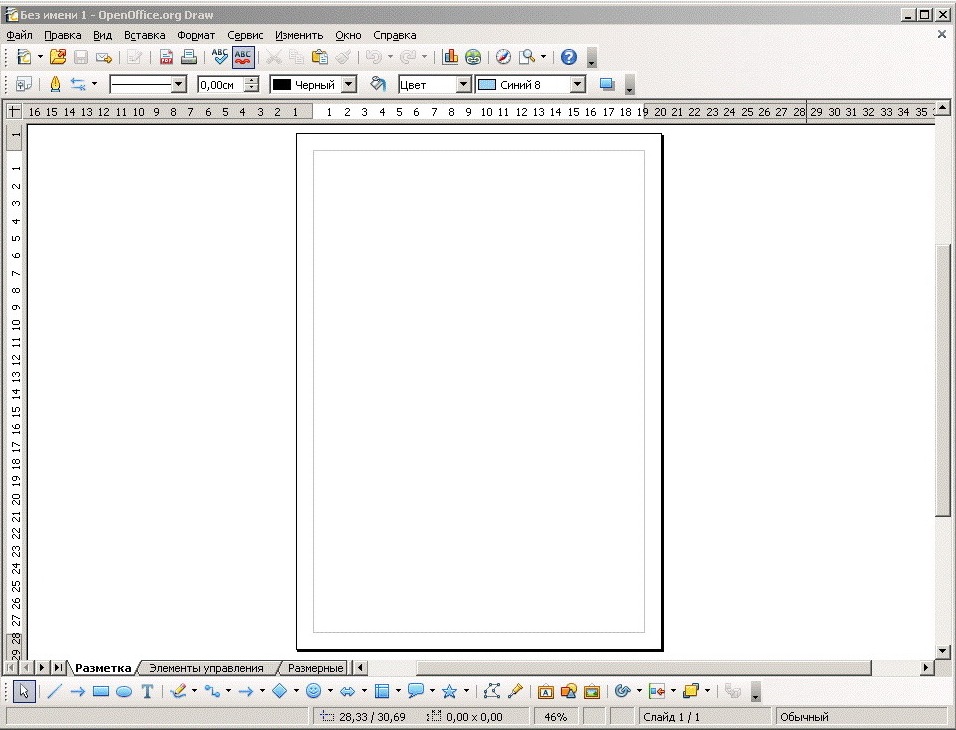
Task: Expand the fill type dropdown showing Цвет
Action: [463, 84]
